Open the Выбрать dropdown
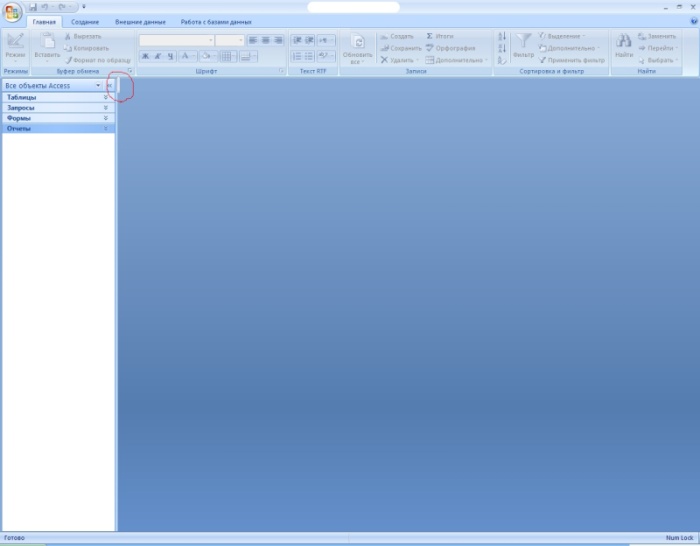700x546 pixels. point(658,60)
